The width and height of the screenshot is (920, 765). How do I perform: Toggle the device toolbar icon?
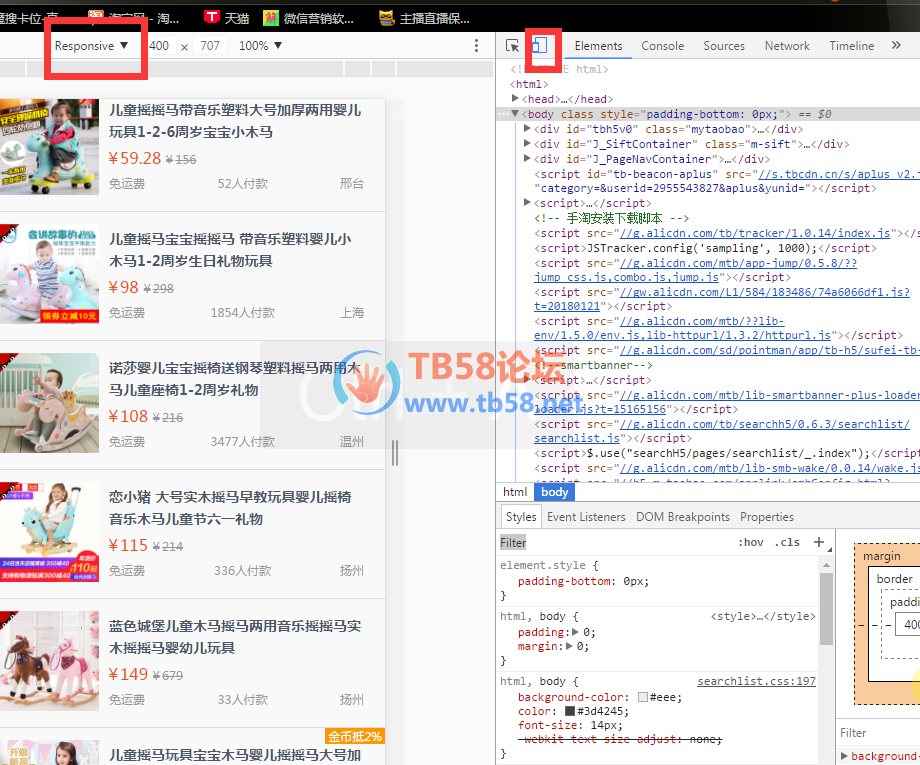(540, 45)
